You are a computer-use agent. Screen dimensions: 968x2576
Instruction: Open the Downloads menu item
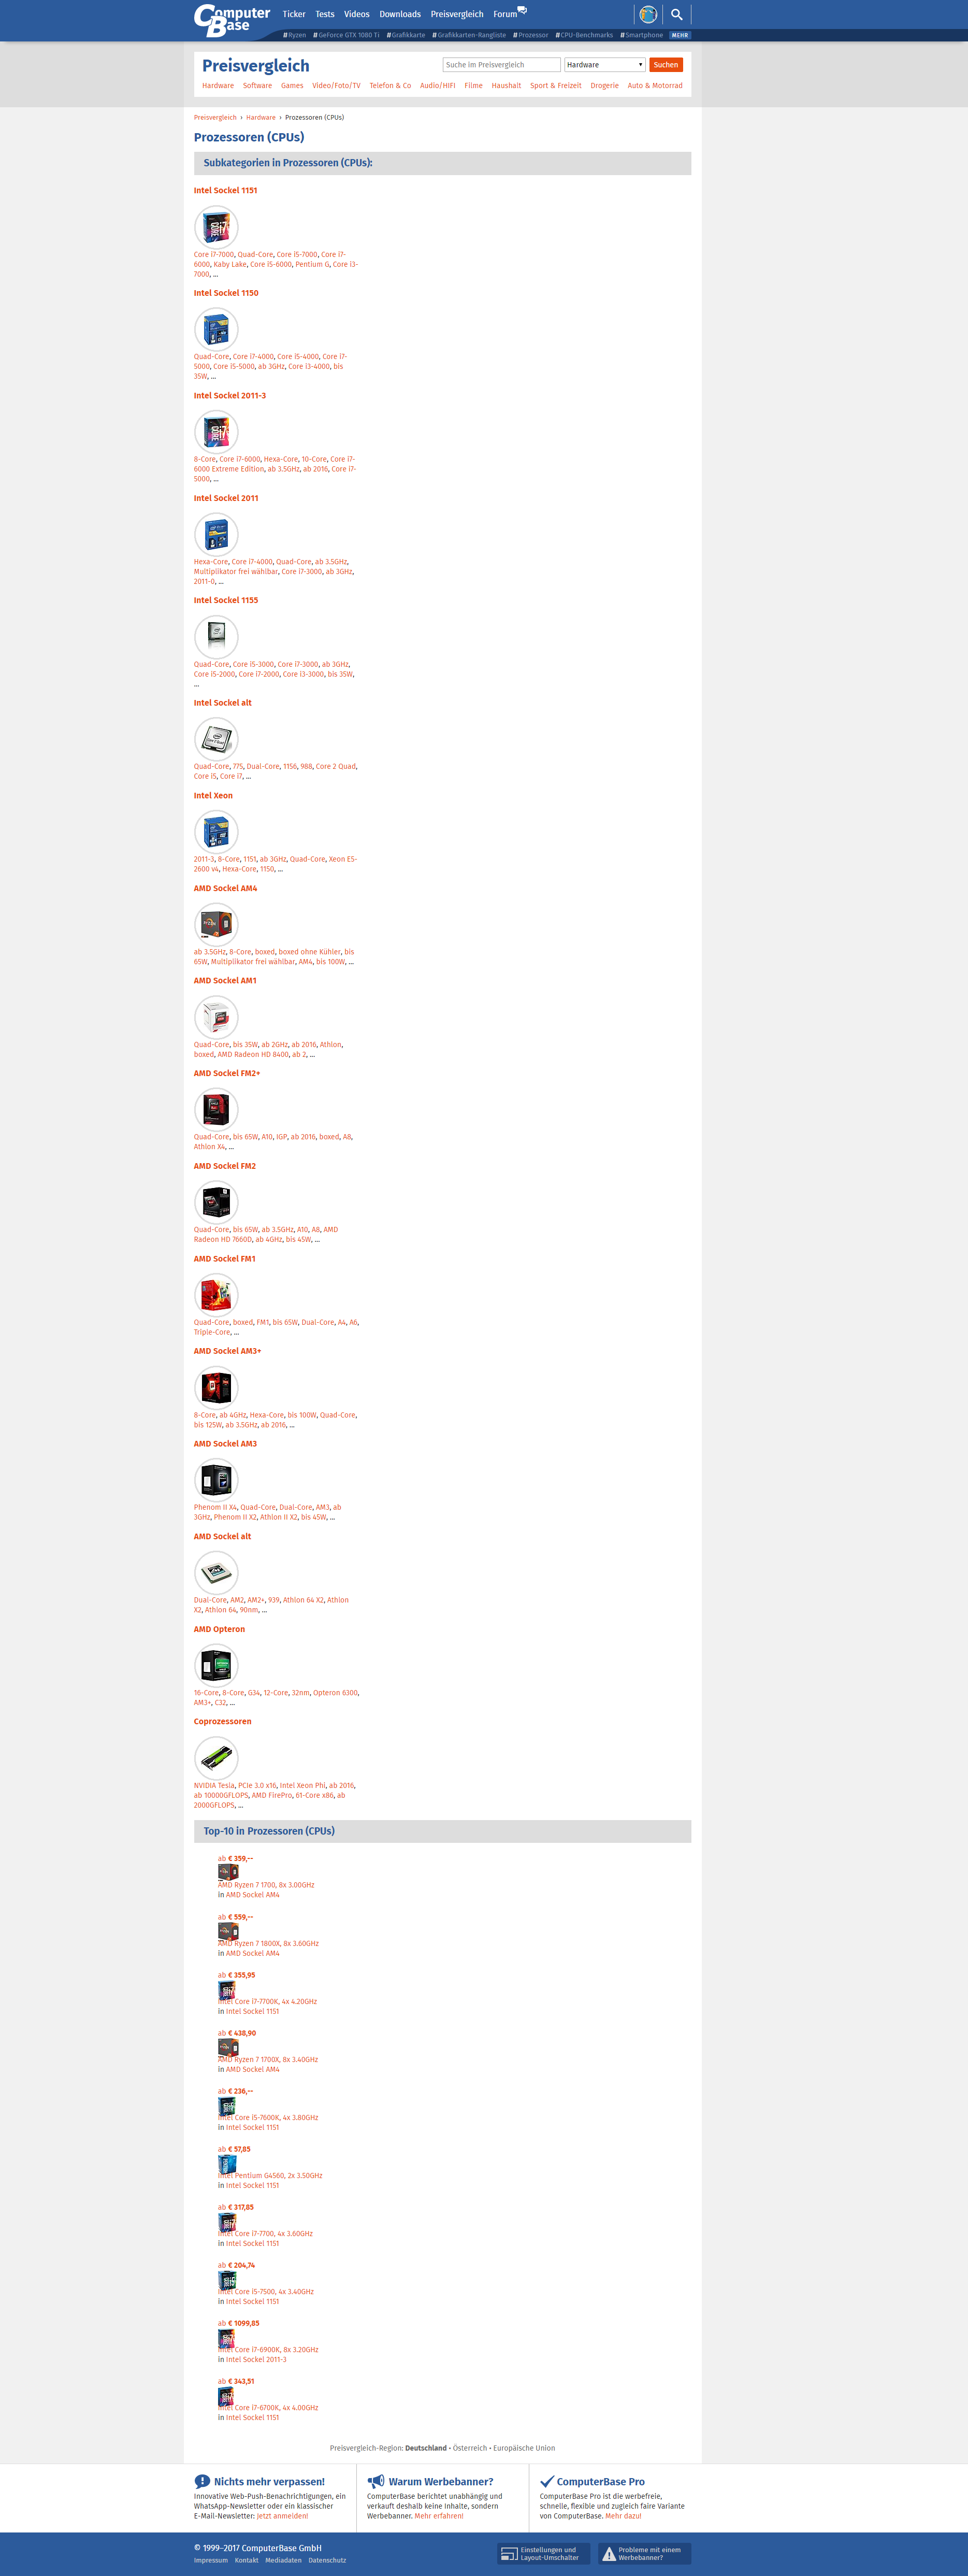pos(400,14)
